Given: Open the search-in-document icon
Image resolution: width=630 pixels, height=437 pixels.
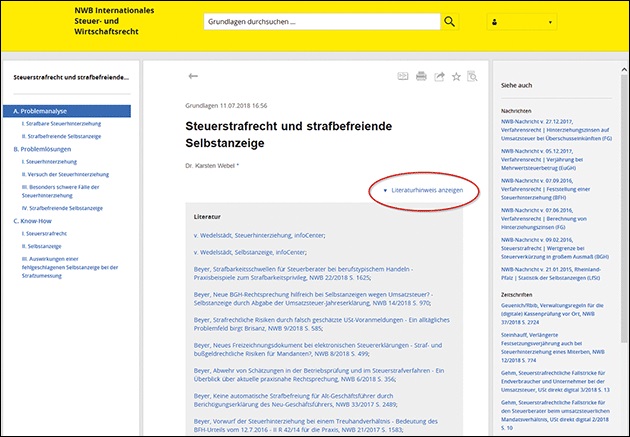Looking at the screenshot, I should point(471,76).
